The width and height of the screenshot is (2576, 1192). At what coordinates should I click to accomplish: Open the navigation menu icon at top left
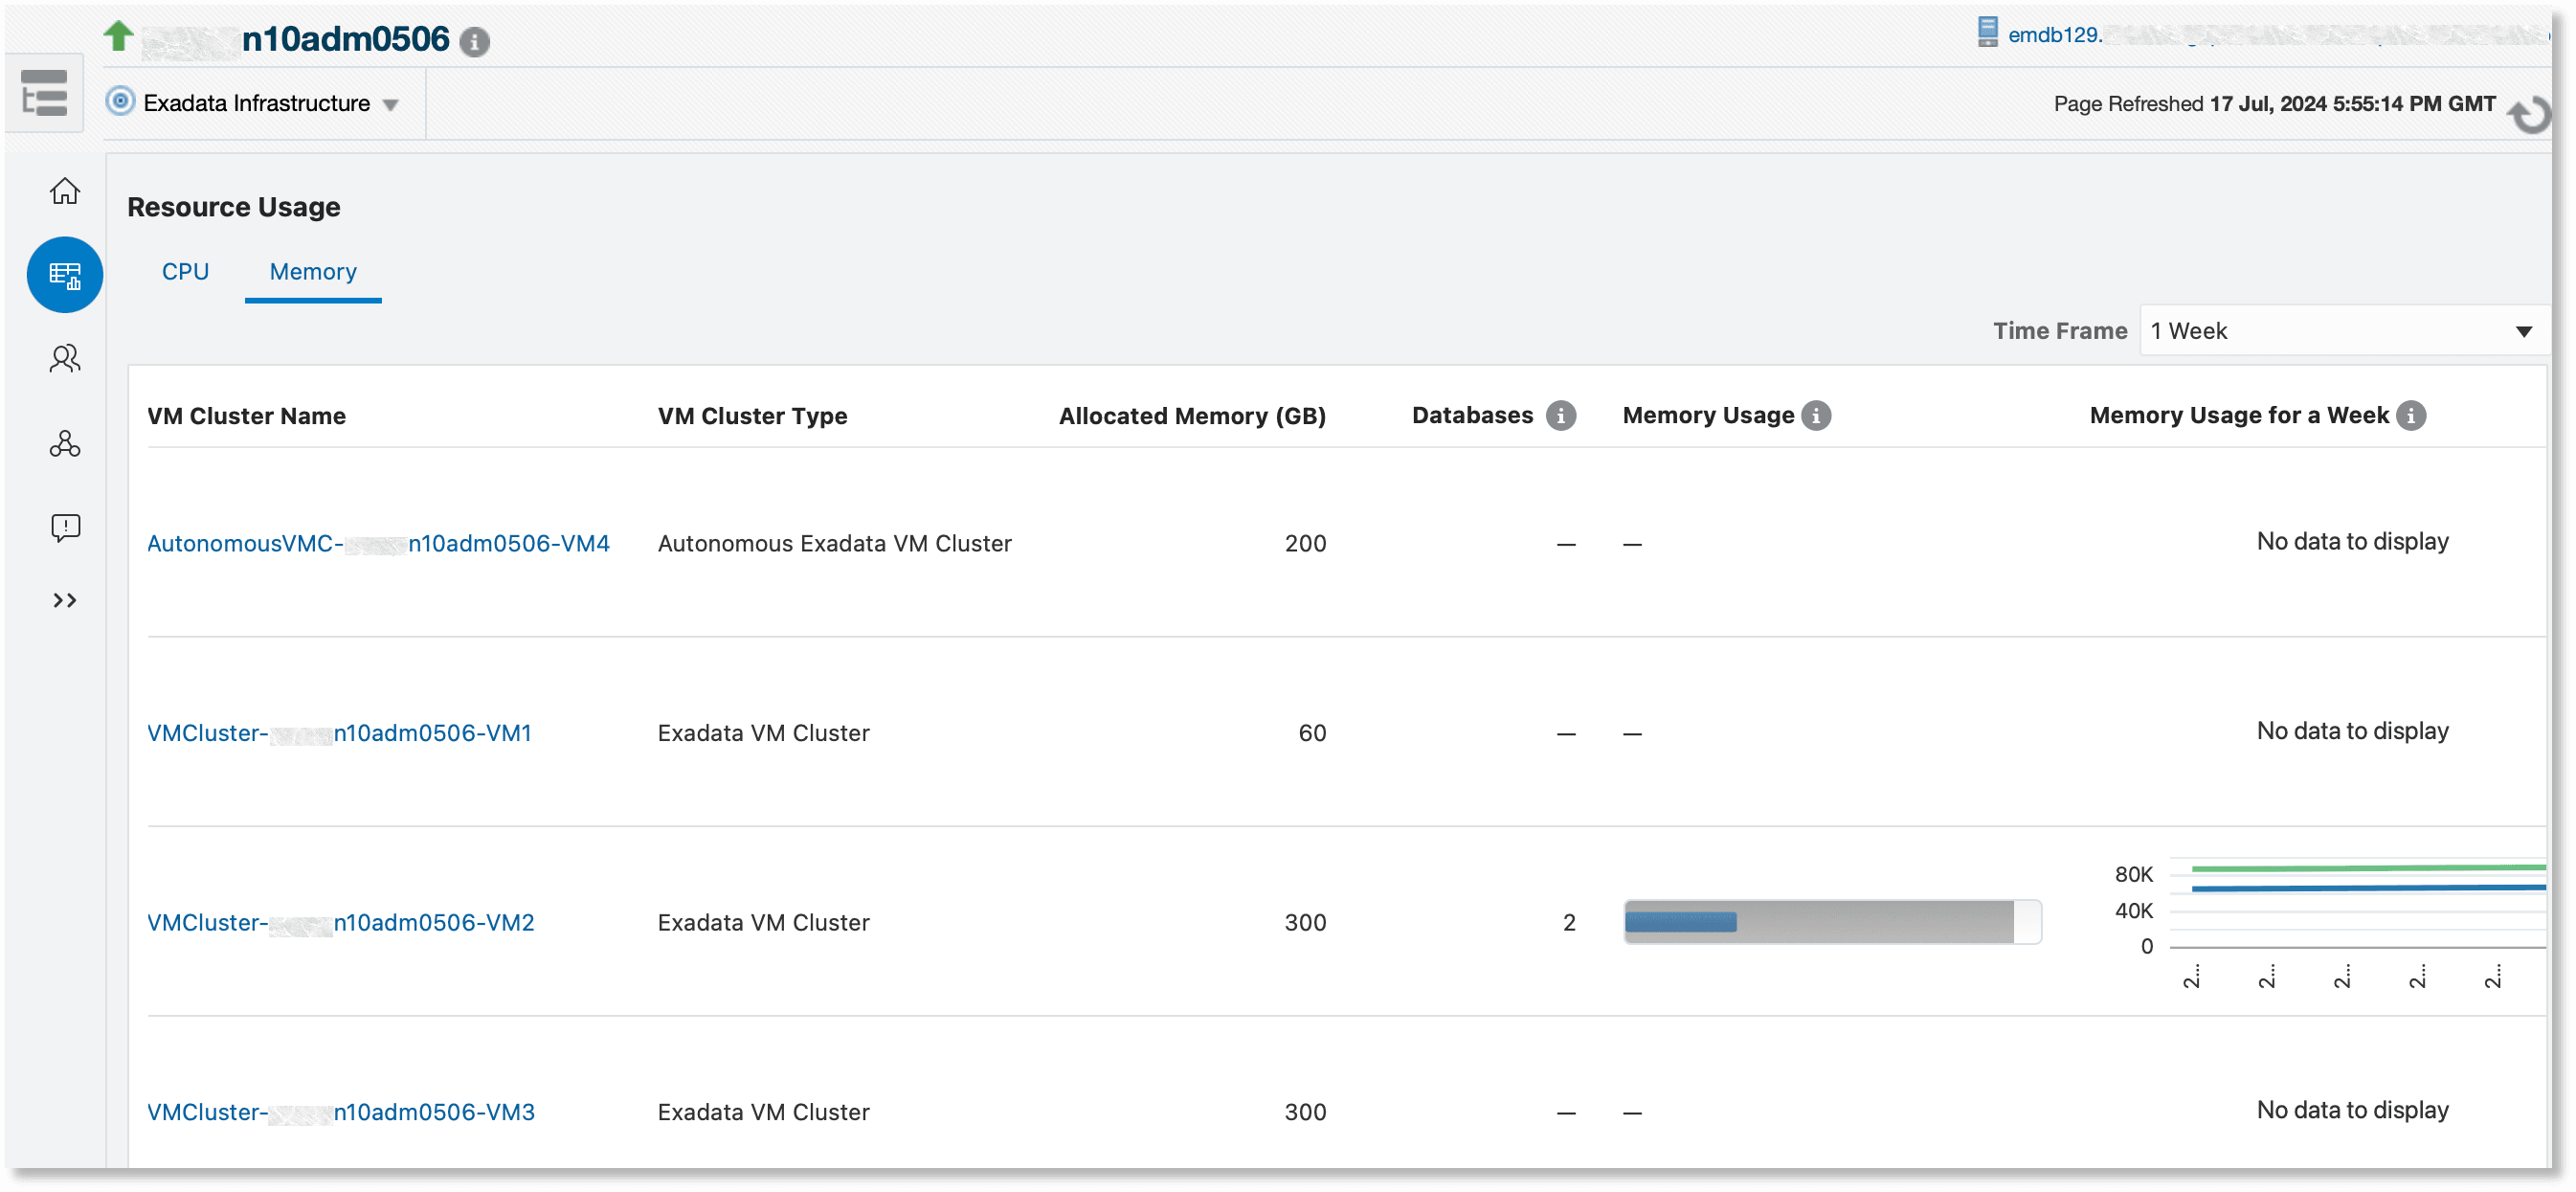(x=44, y=92)
